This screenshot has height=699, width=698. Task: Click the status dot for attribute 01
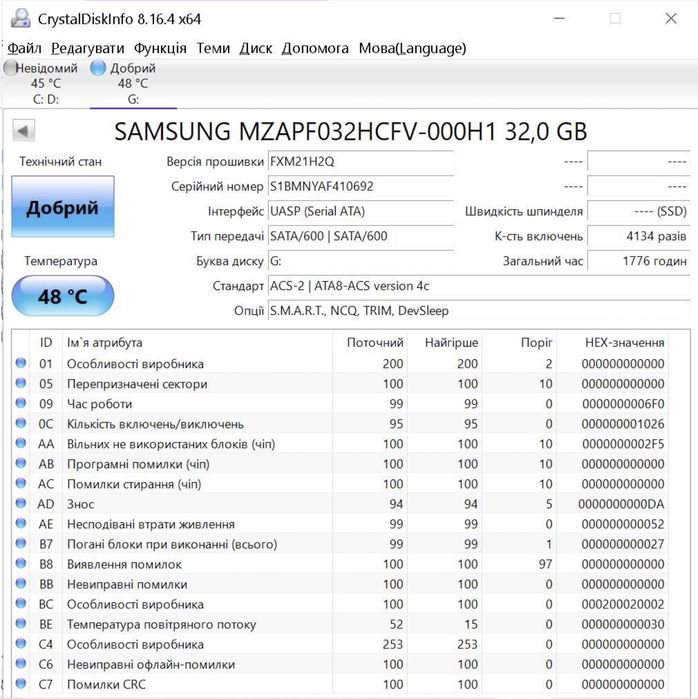21,363
